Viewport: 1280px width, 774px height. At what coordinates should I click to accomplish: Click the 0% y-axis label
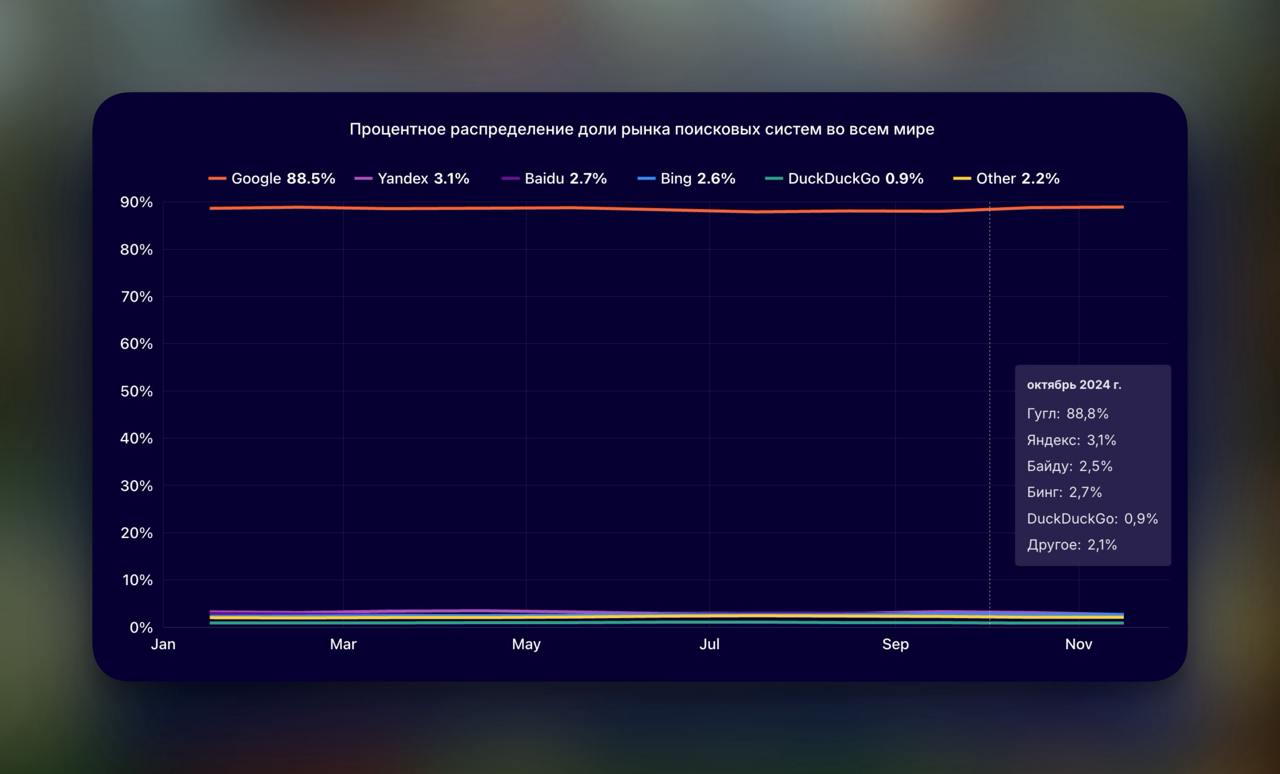point(141,628)
